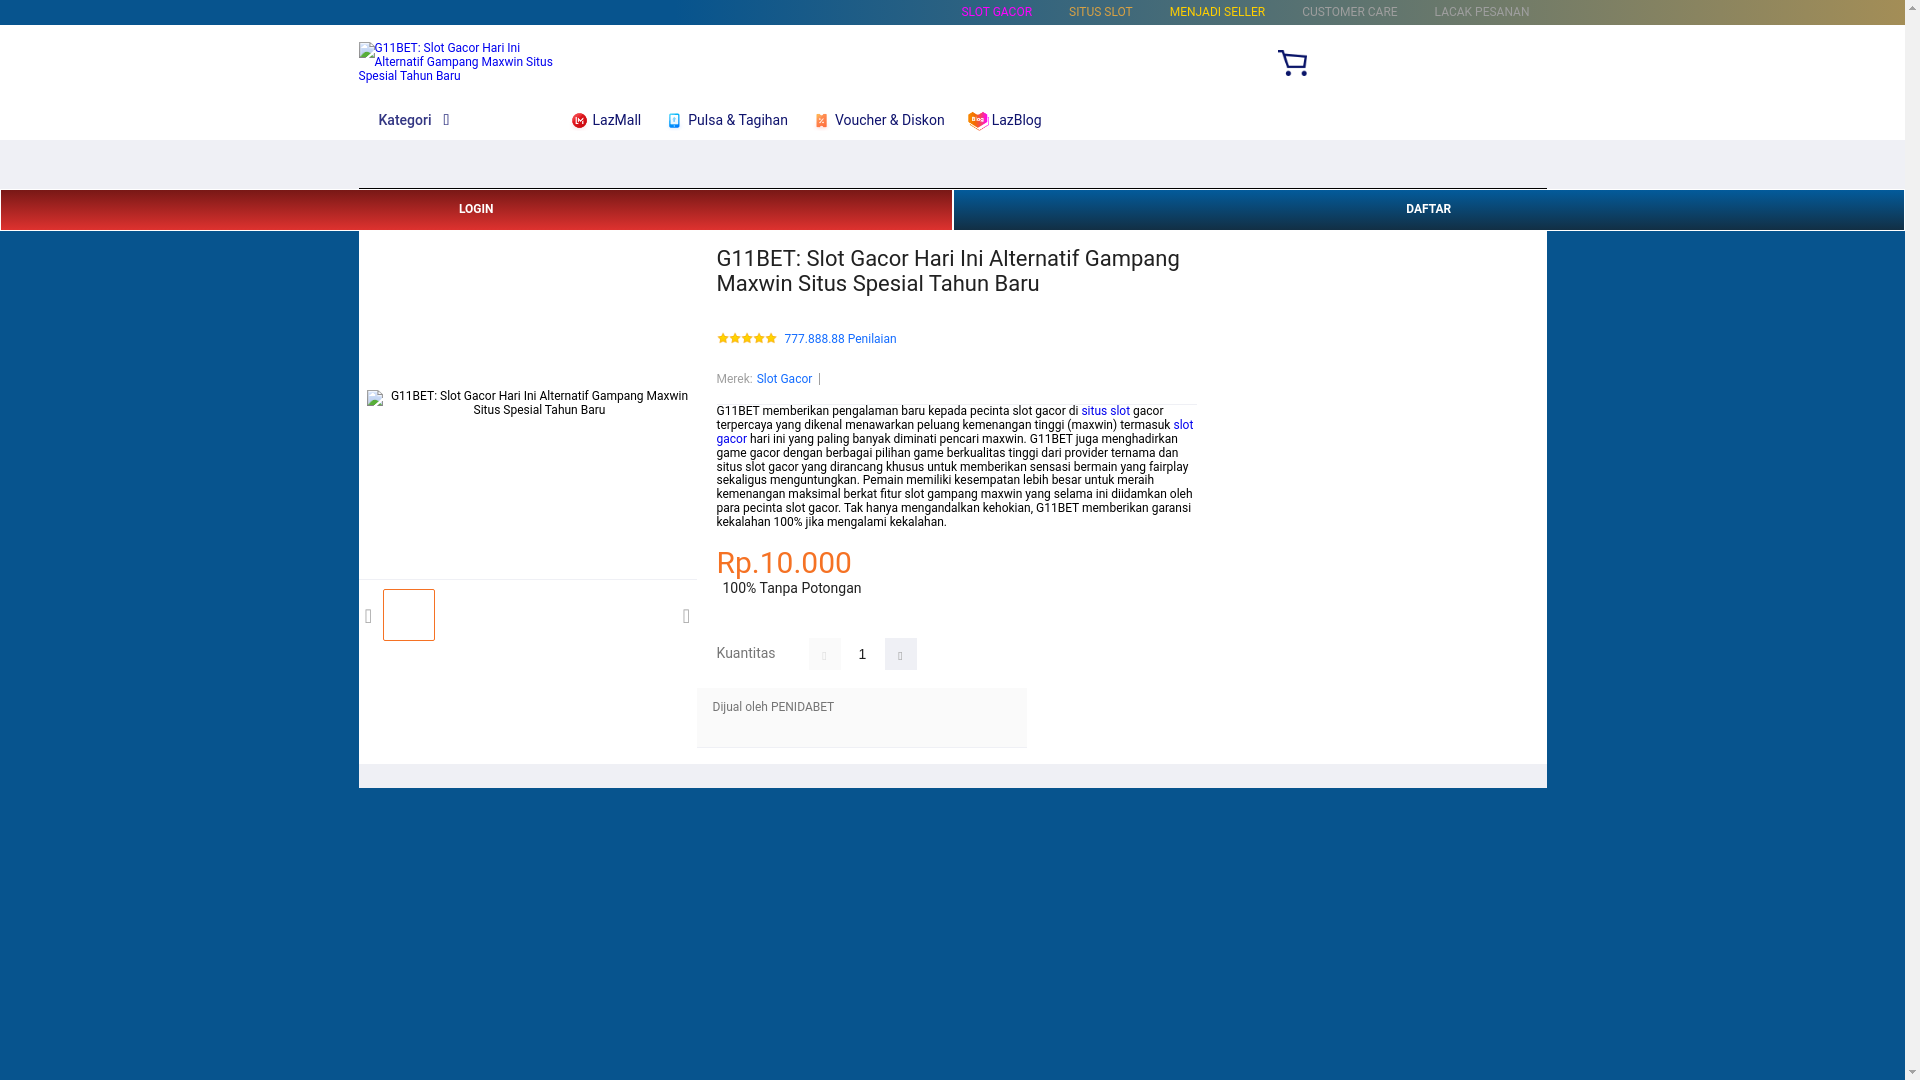Click the Pulsa & Tagihan phone icon

point(674,121)
